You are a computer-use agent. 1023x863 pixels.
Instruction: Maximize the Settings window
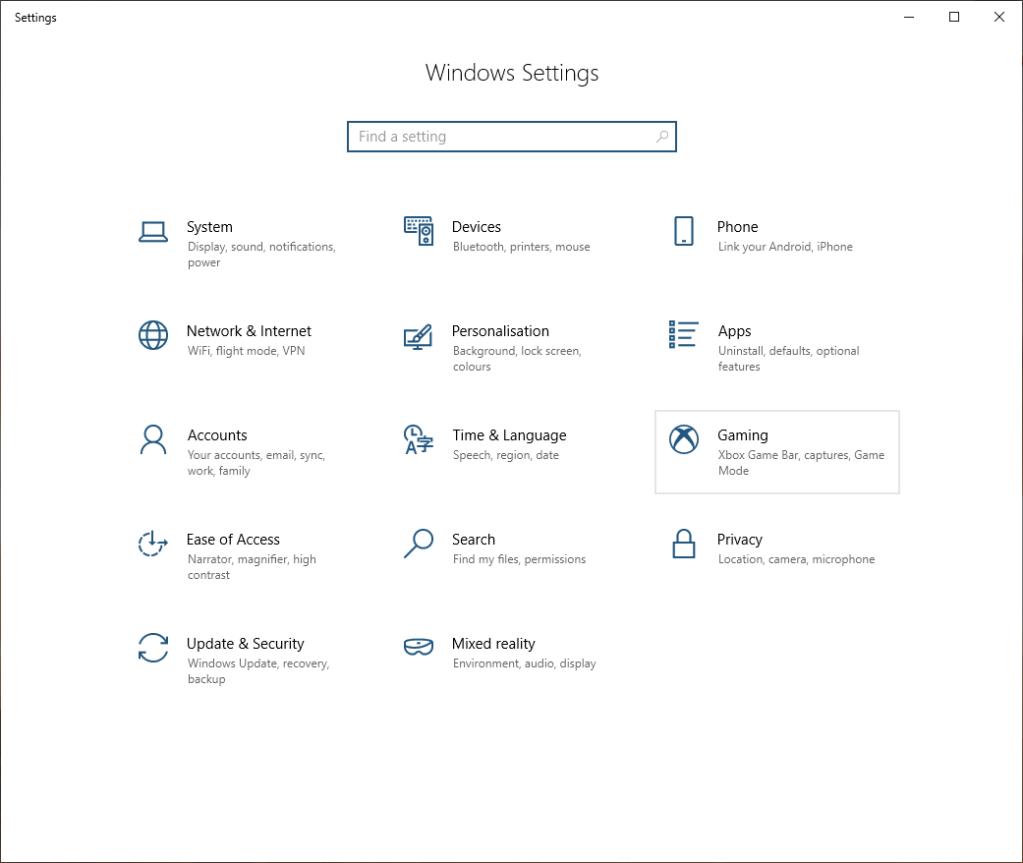[954, 17]
